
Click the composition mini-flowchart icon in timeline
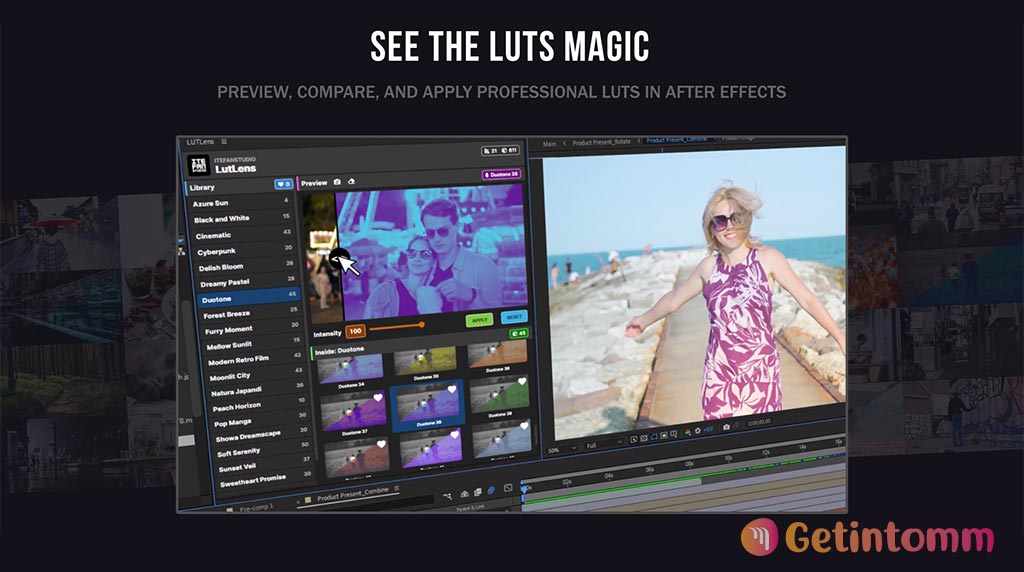pyautogui.click(x=448, y=496)
